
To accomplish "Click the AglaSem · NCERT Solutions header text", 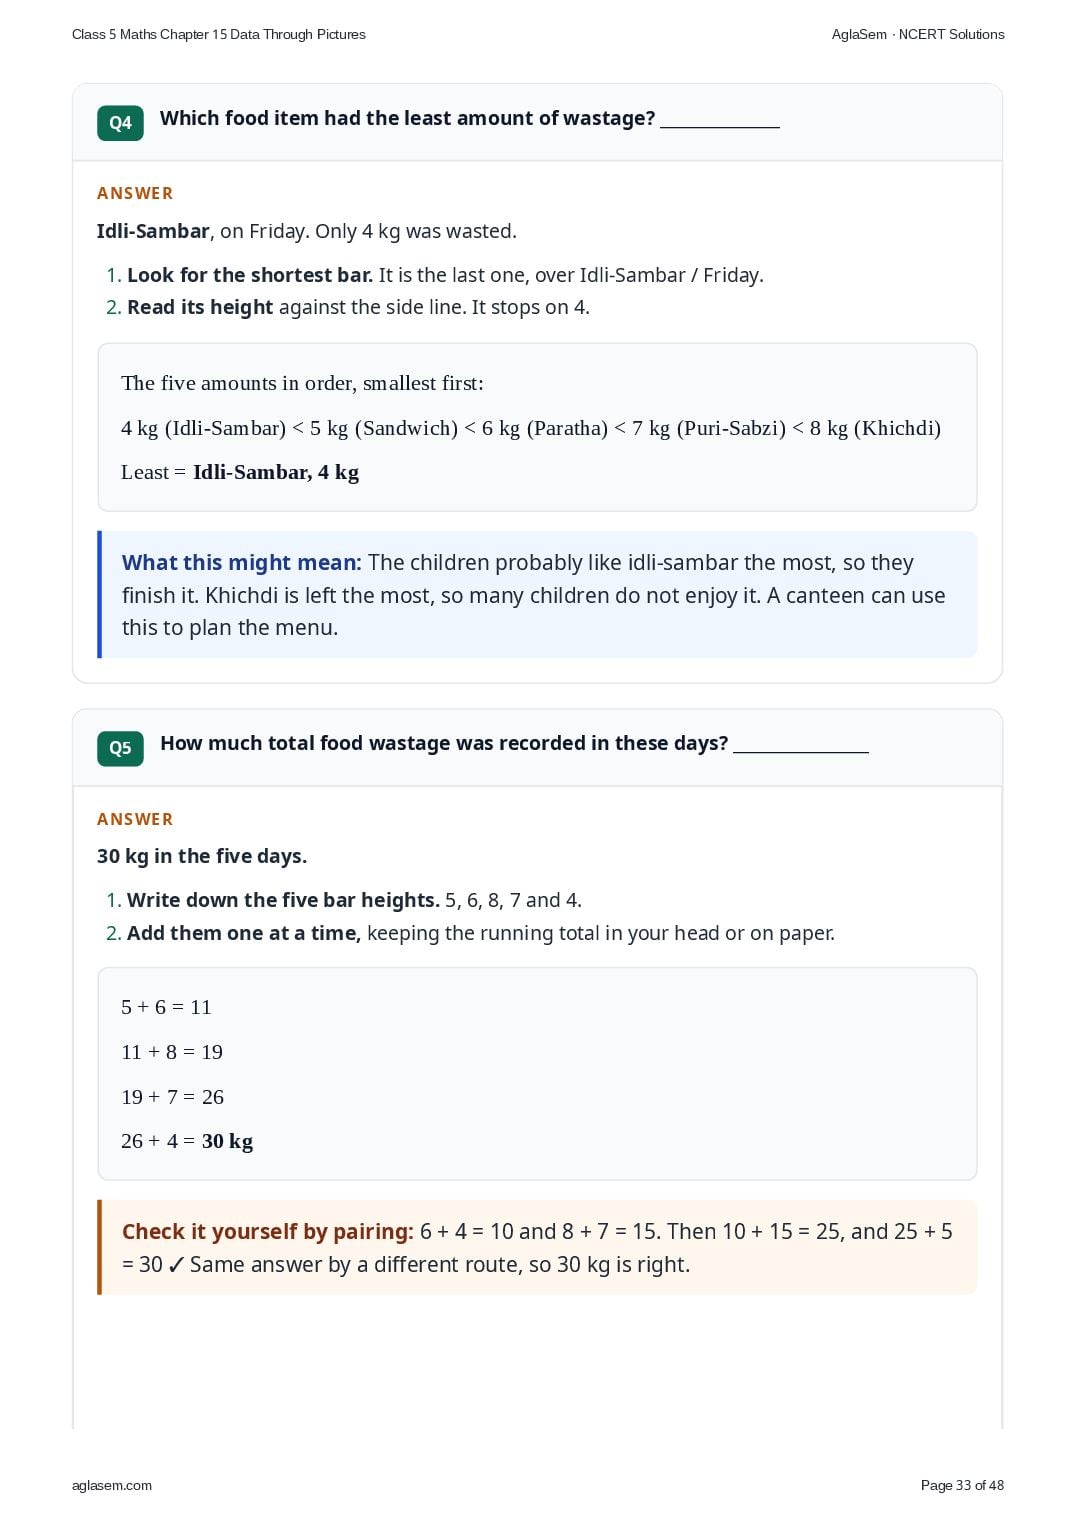I will tap(918, 34).
